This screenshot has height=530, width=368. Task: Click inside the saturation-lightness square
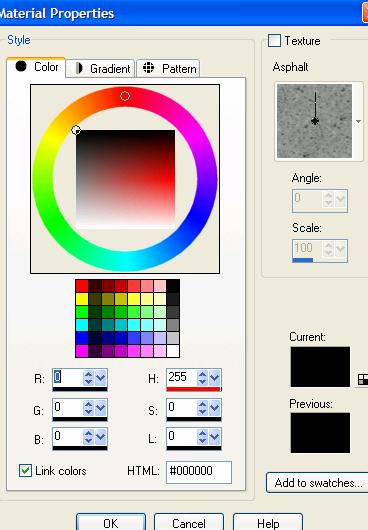[x=125, y=179]
